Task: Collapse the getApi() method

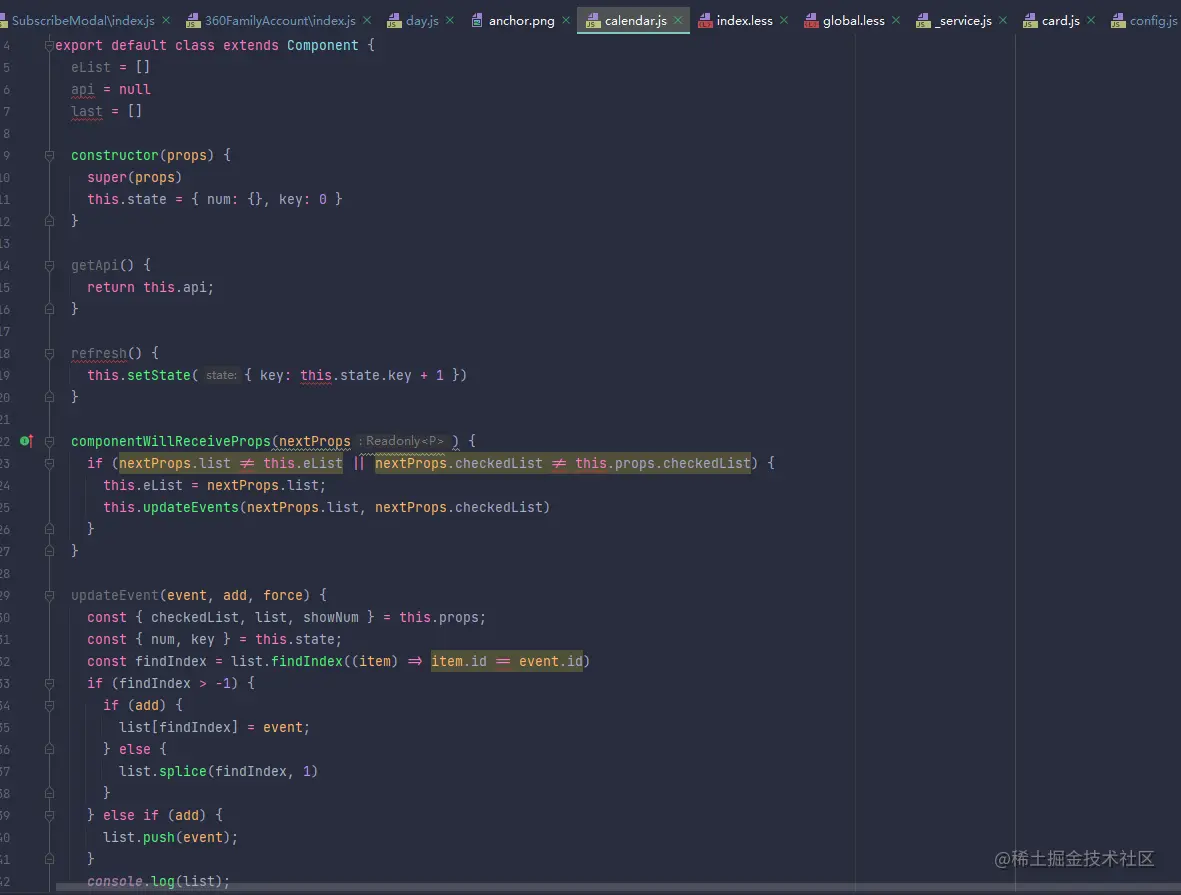Action: coord(49,265)
